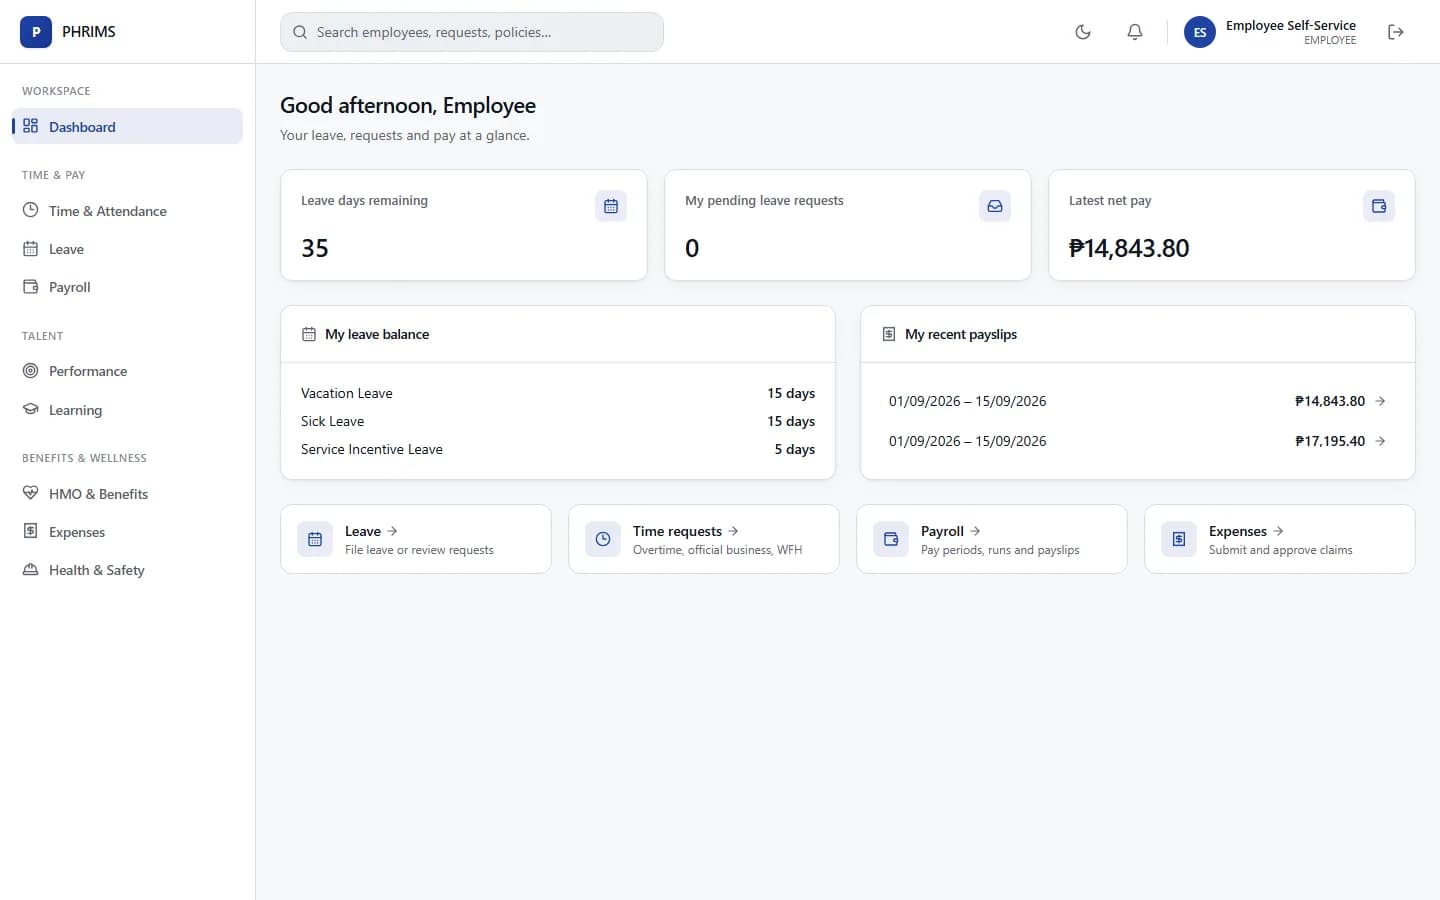This screenshot has width=1440, height=900.
Task: Open the Leave shortcut link
Action: [x=416, y=539]
